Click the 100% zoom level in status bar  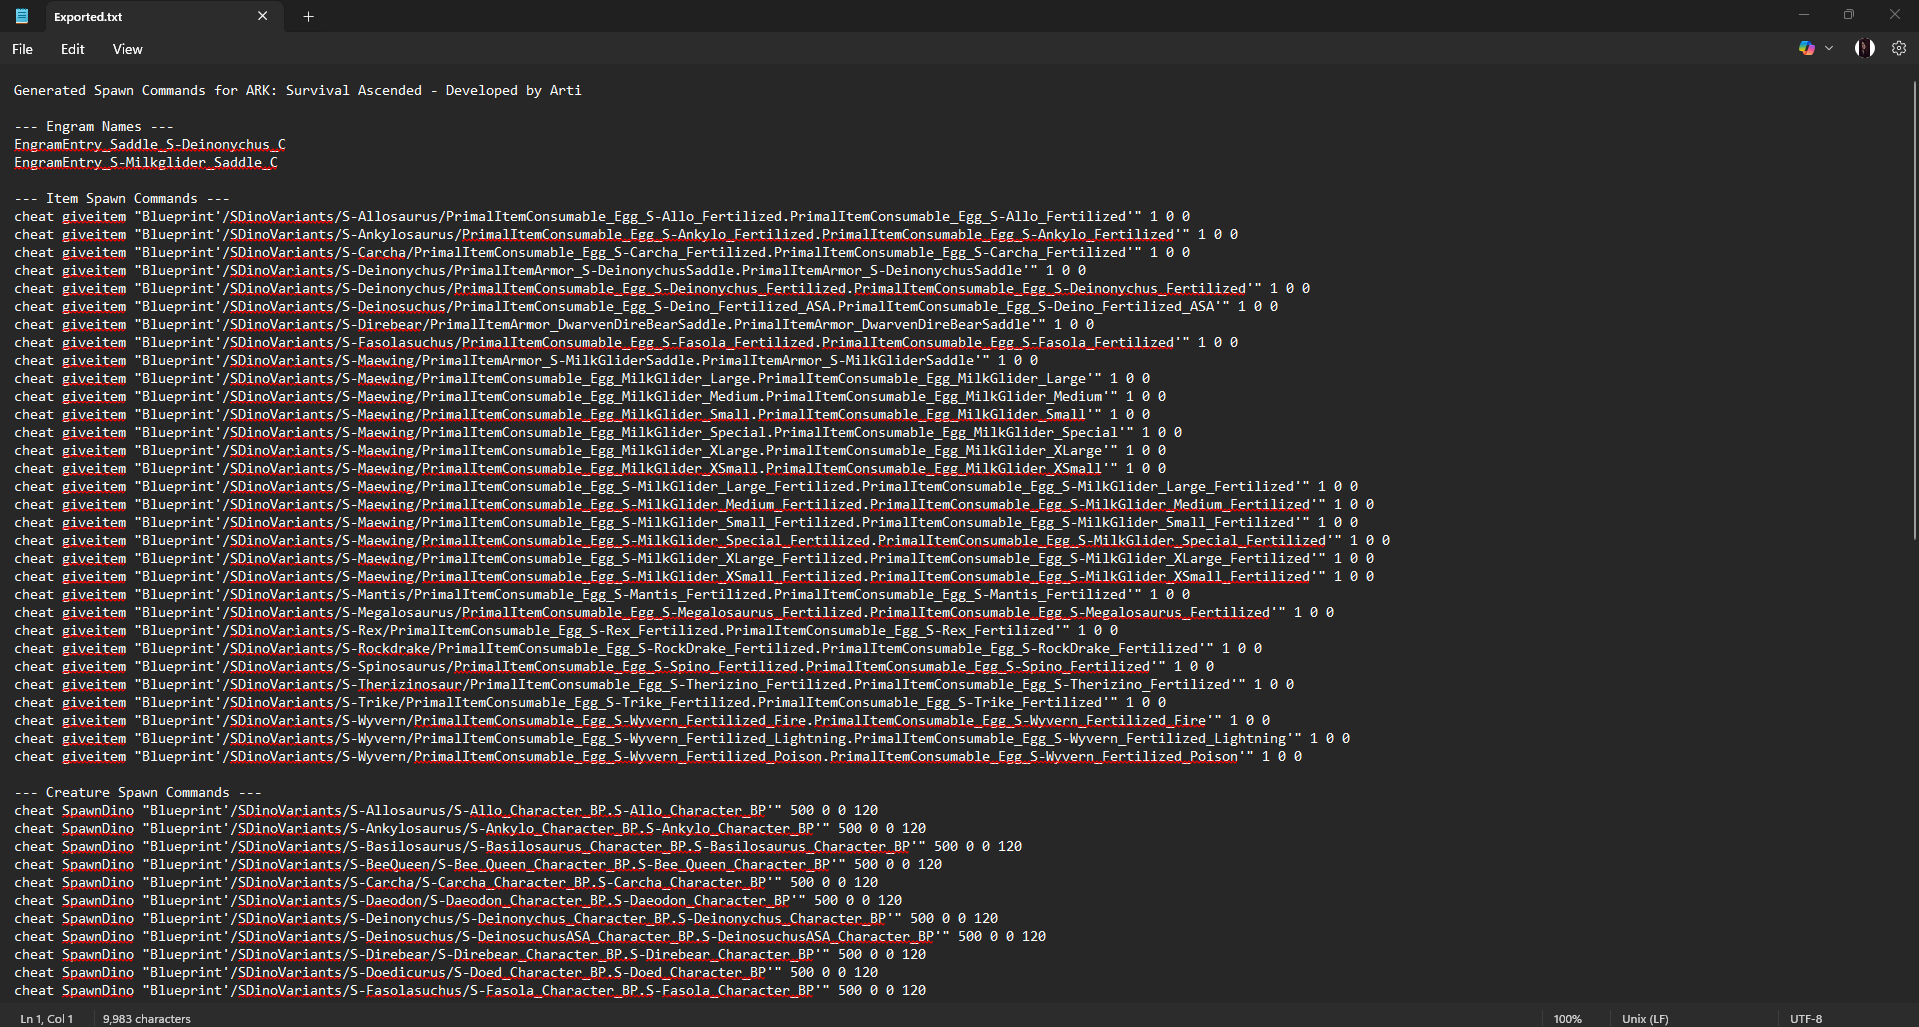tap(1567, 1018)
